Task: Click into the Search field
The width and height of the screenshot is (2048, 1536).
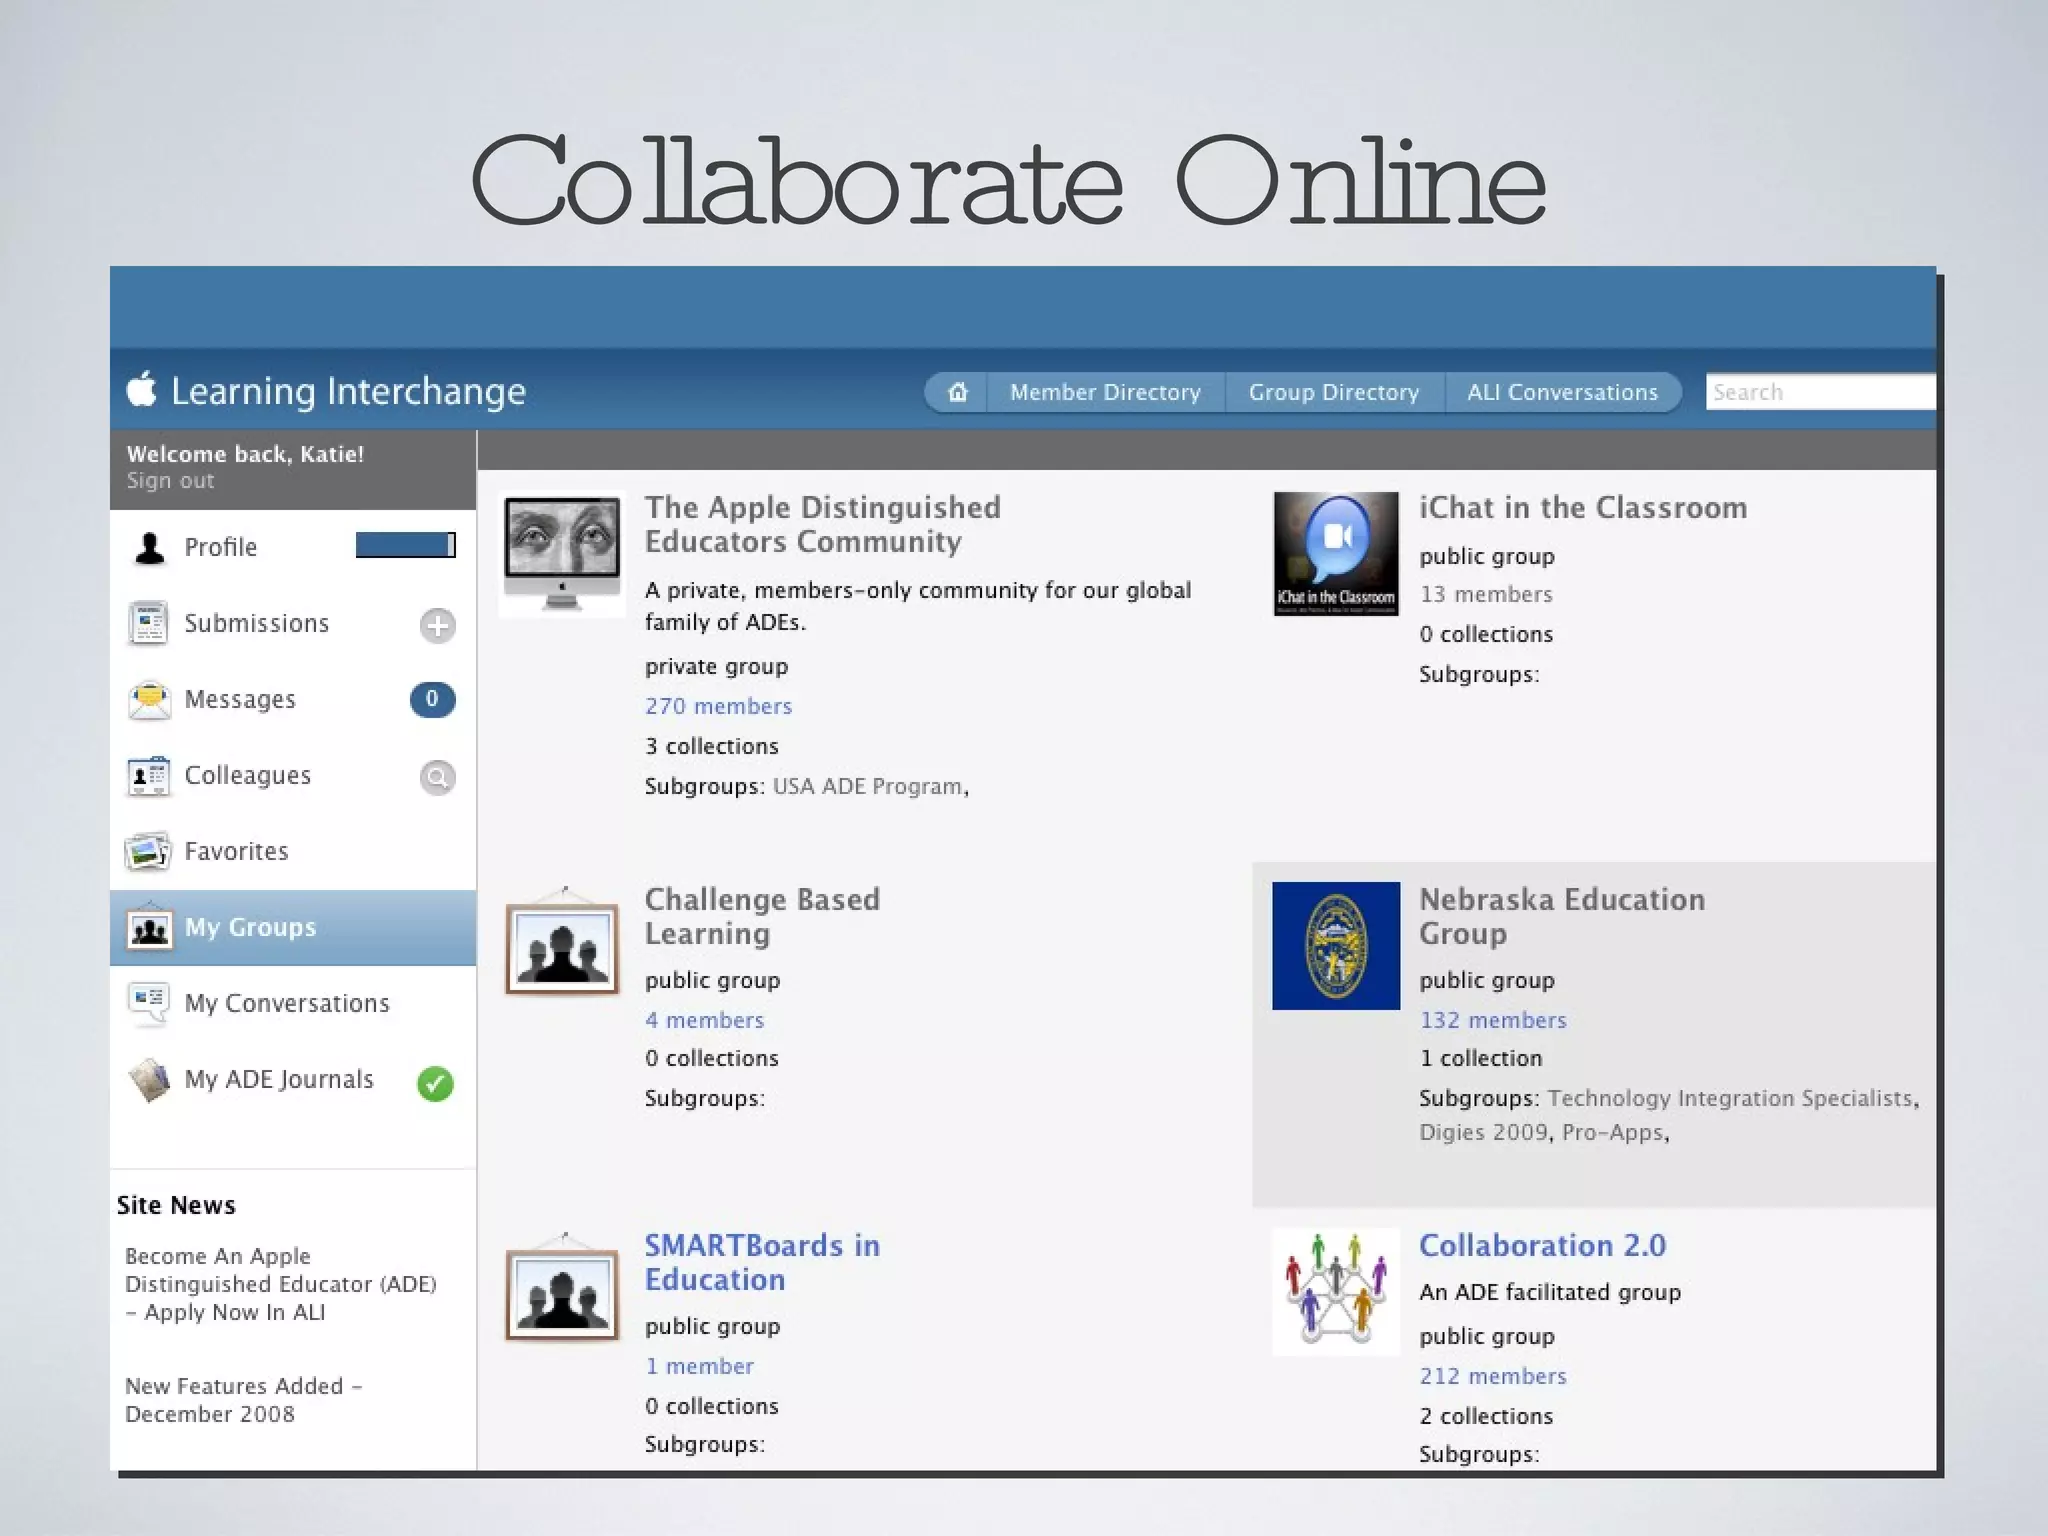Action: pyautogui.click(x=1820, y=392)
